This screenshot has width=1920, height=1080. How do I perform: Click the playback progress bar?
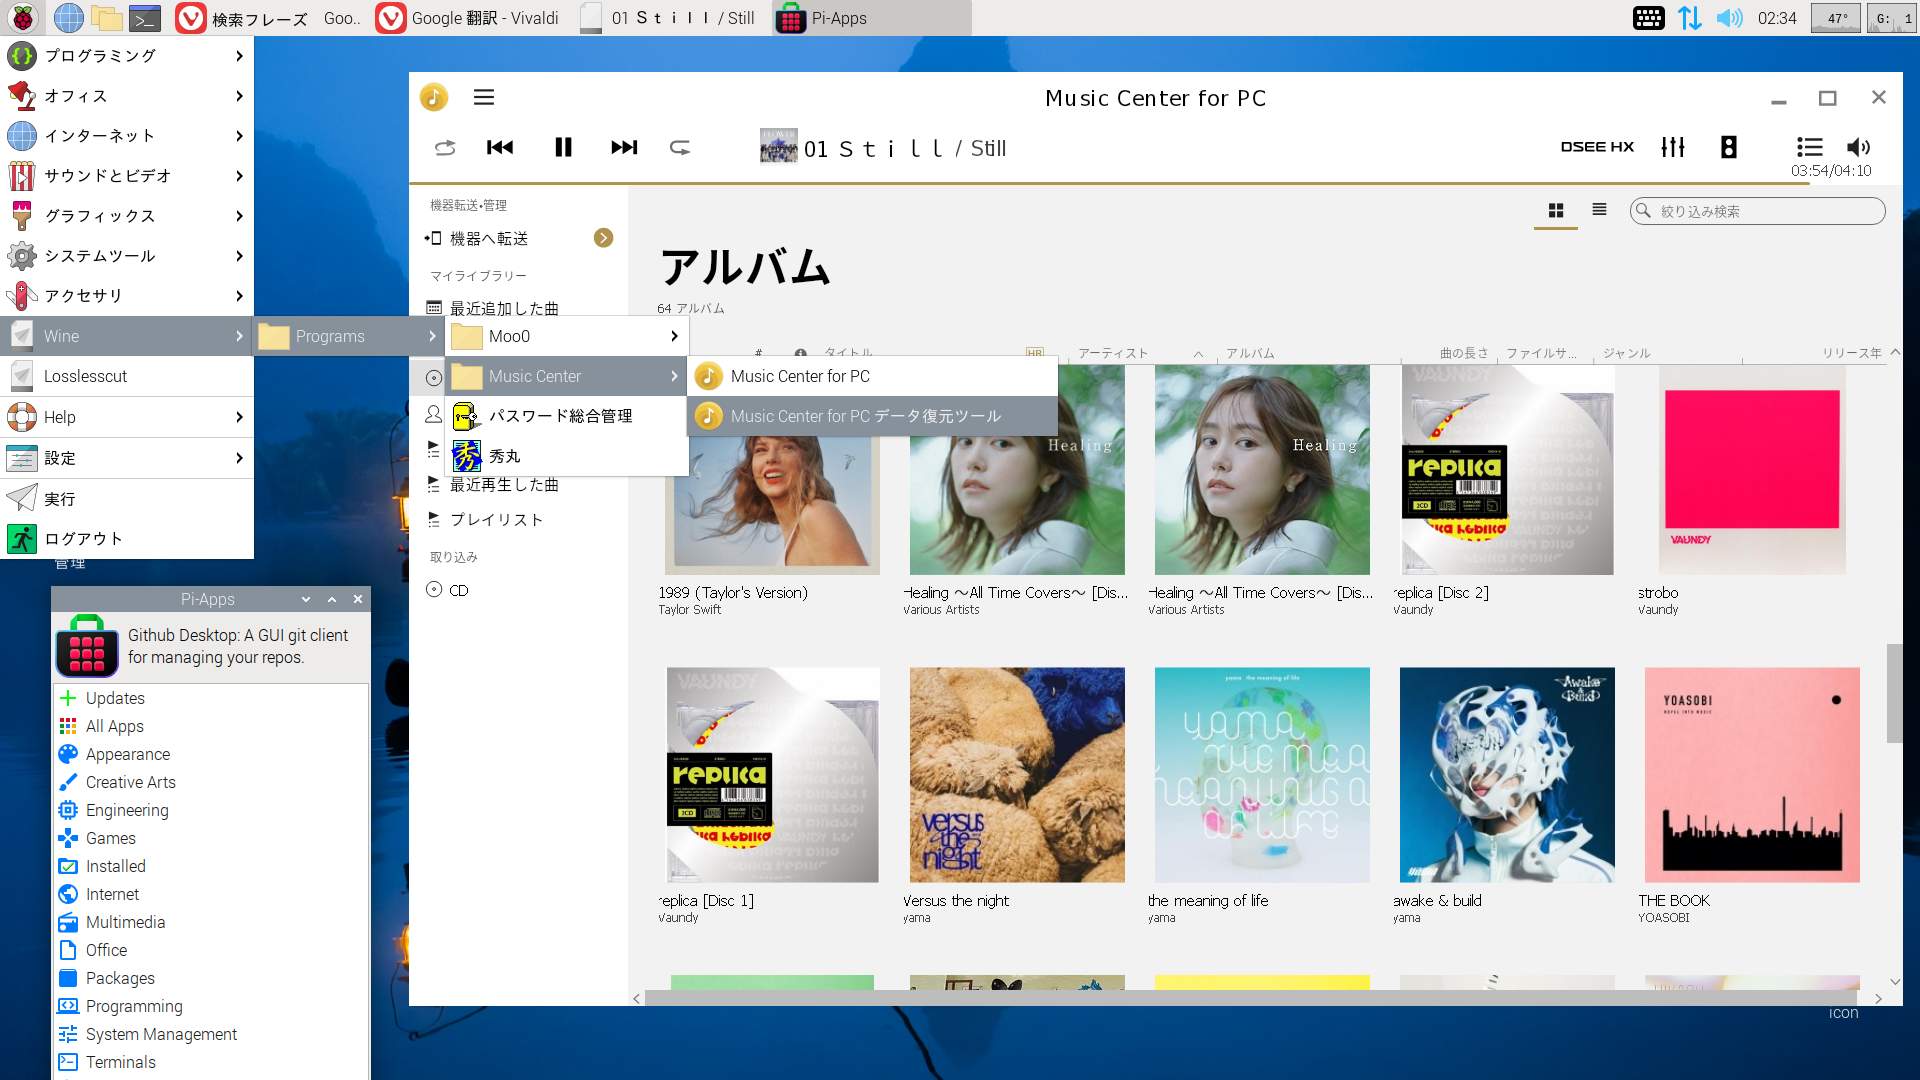(x=1155, y=183)
